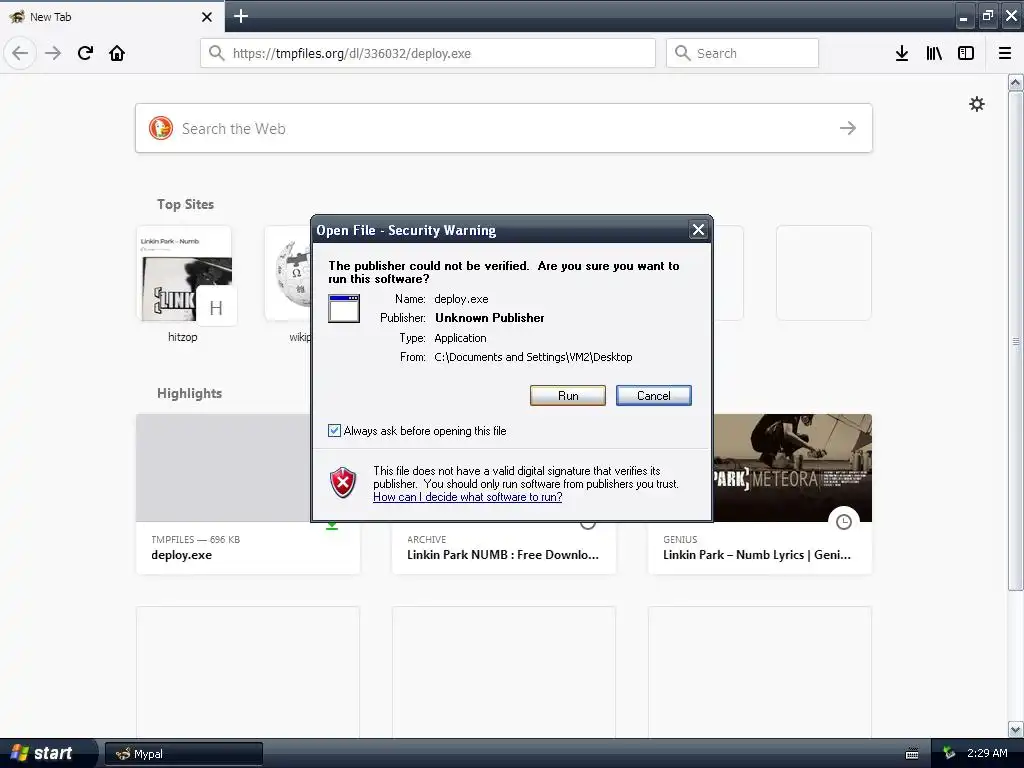Image resolution: width=1024 pixels, height=768 pixels.
Task: Go back with the browser back arrow
Action: 20,53
